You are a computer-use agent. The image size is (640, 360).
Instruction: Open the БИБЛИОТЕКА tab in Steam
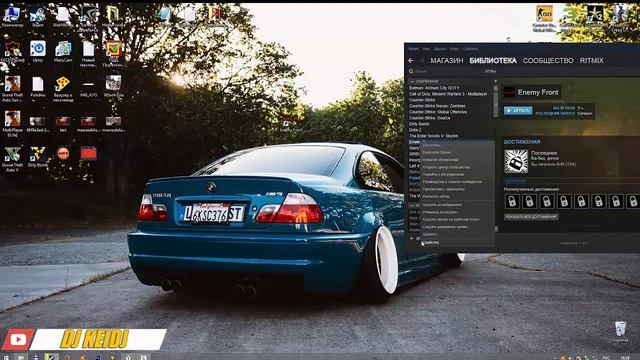[493, 60]
